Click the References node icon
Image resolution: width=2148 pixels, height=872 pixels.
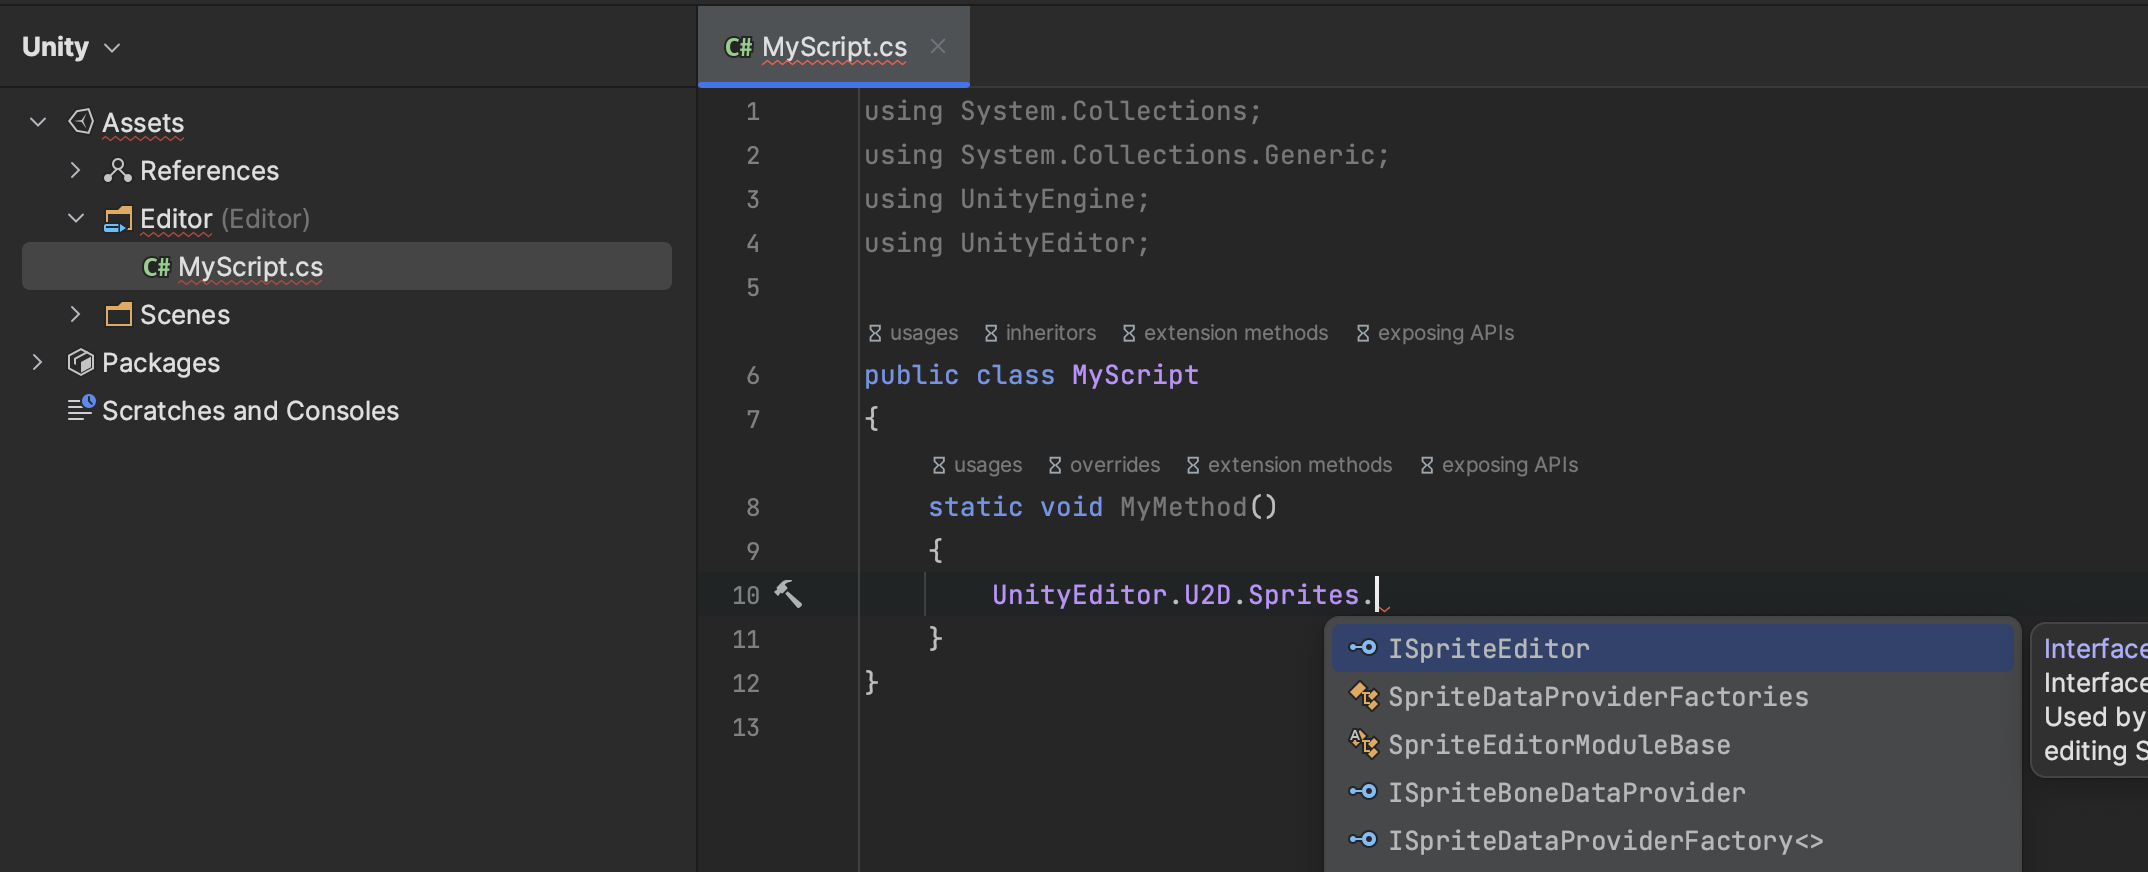(x=118, y=170)
